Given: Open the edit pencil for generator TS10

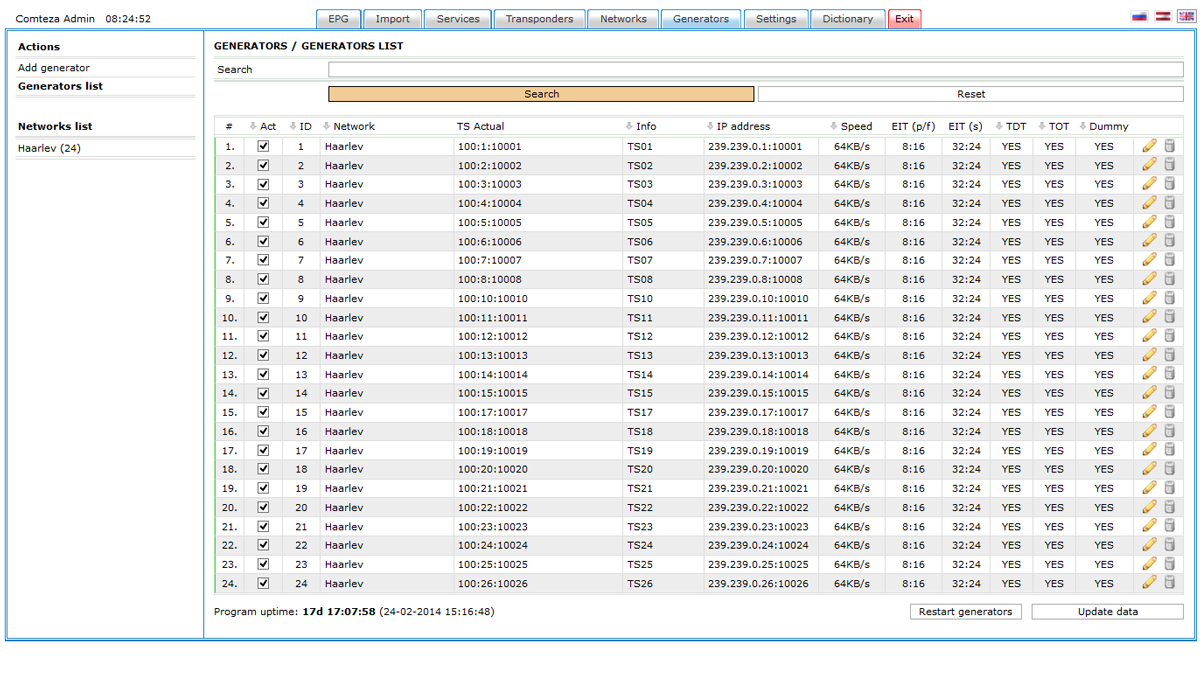Looking at the screenshot, I should coord(1148,298).
